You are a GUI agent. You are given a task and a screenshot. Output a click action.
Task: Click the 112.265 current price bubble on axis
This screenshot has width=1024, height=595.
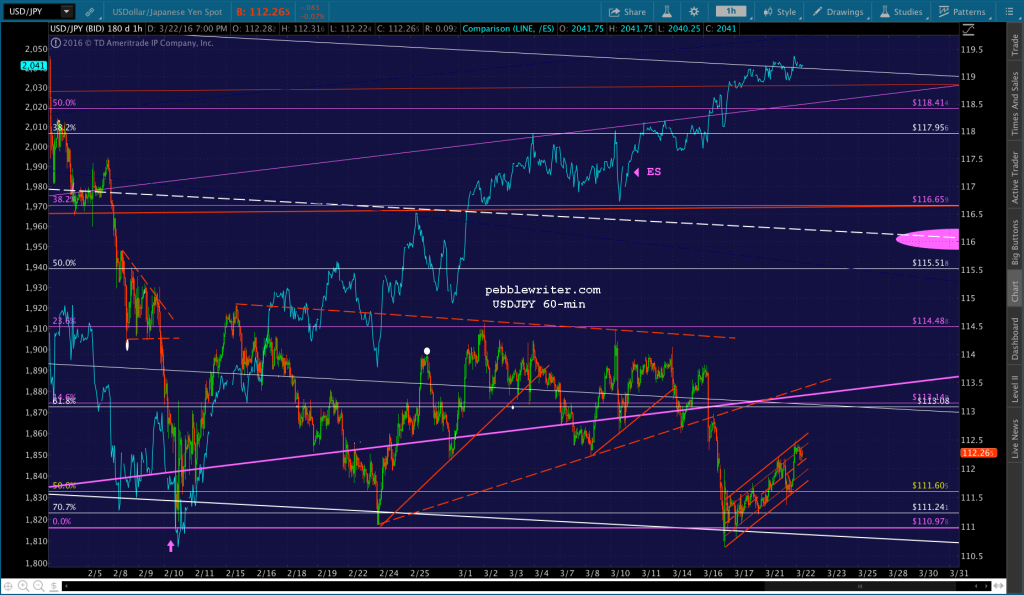[978, 453]
